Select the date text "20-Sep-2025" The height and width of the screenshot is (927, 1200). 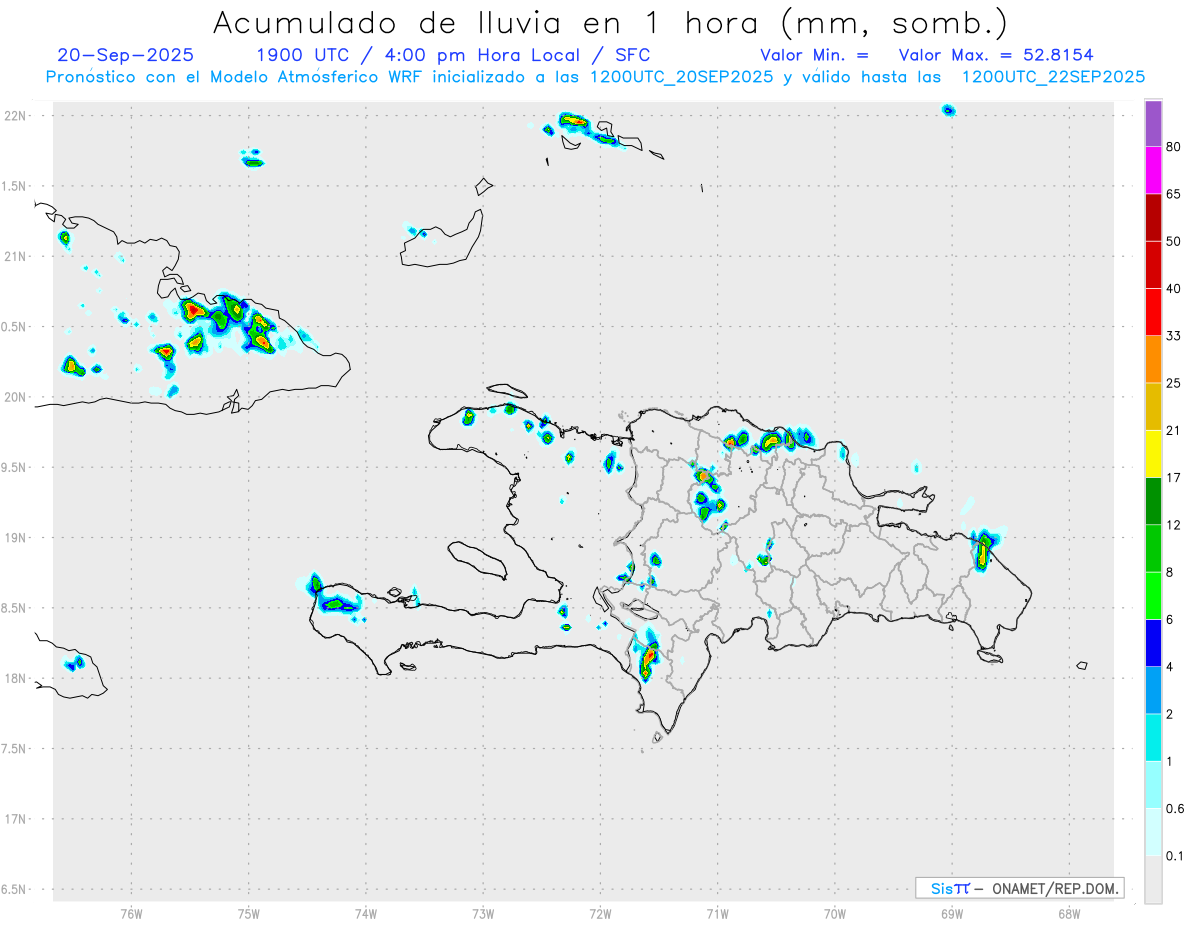coord(126,55)
